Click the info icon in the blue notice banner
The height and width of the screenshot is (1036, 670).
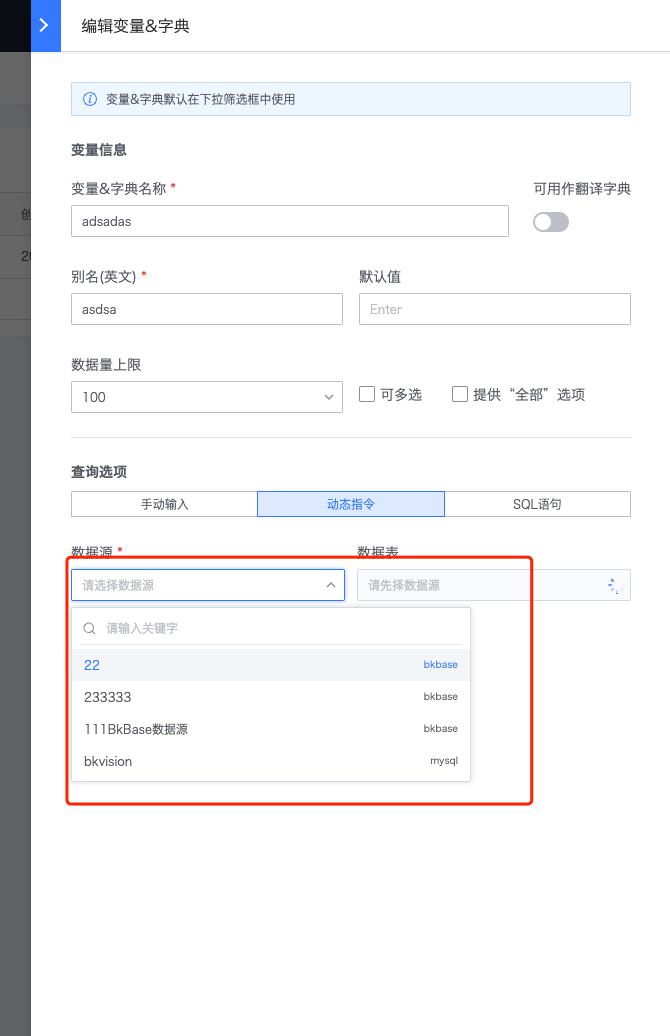tap(90, 99)
